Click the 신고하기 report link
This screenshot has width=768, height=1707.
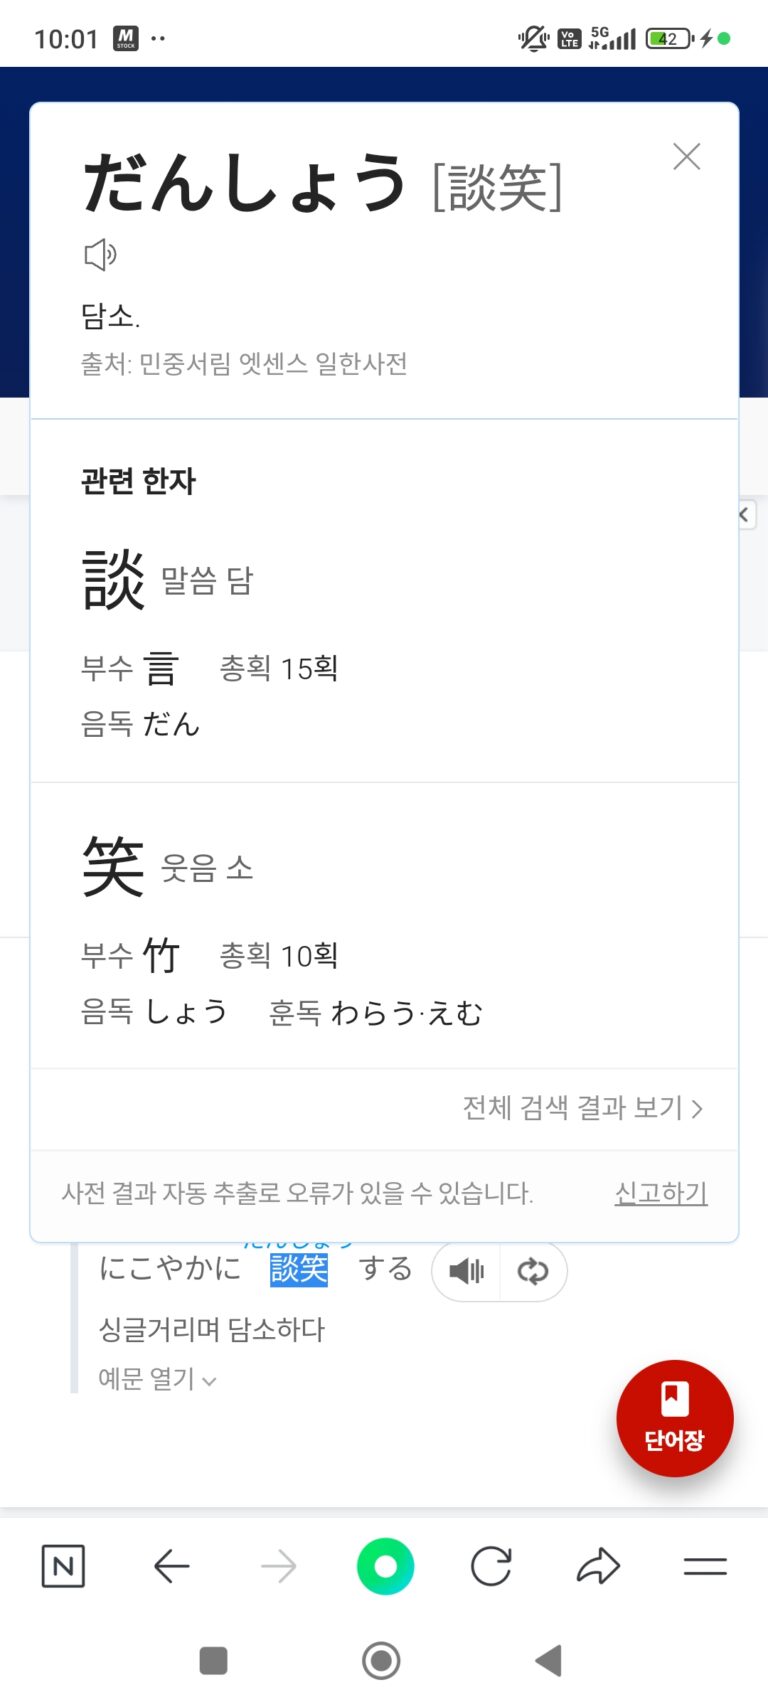tap(660, 1193)
